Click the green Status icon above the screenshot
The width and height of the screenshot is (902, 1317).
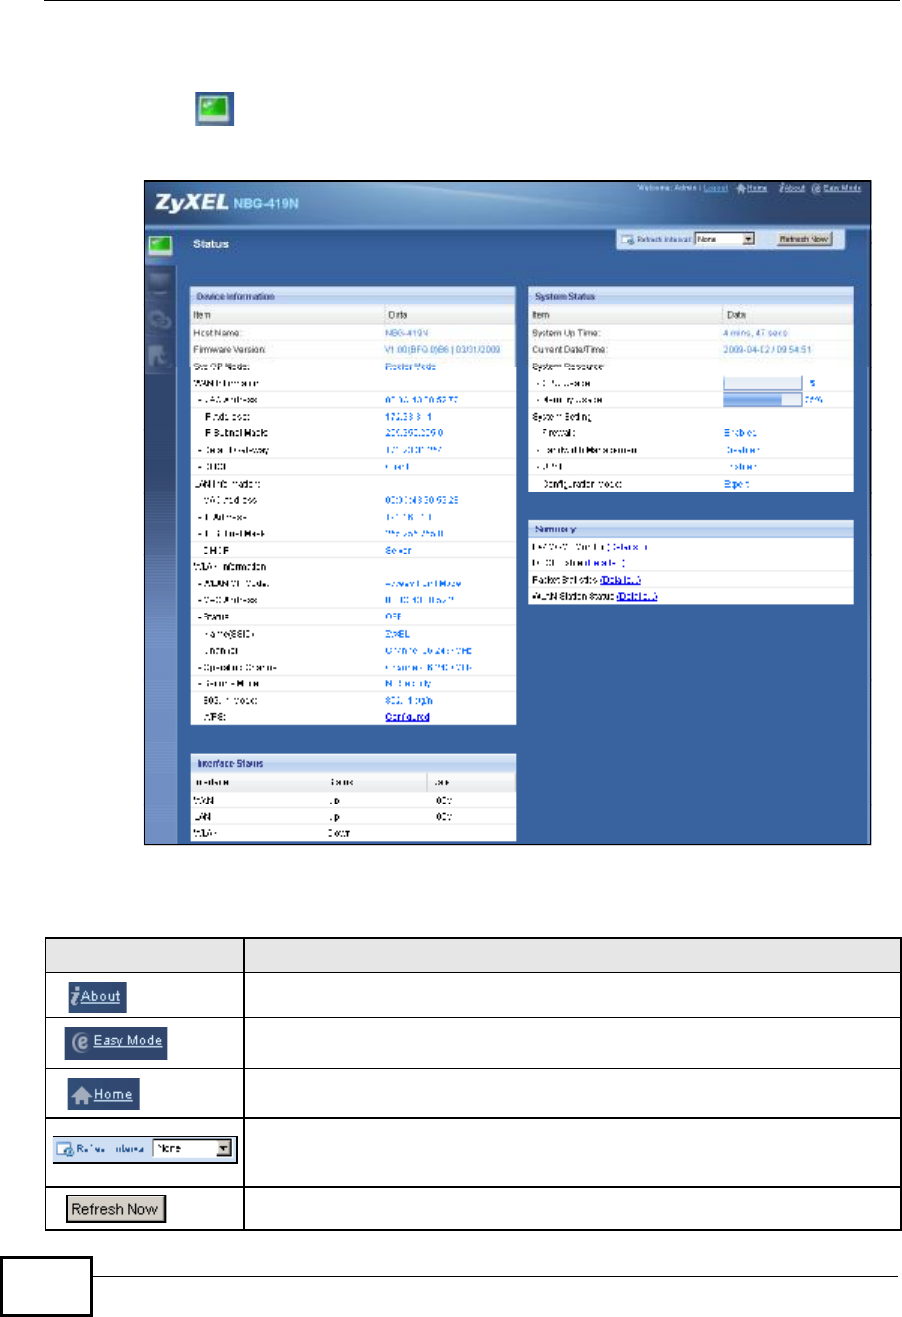point(214,109)
